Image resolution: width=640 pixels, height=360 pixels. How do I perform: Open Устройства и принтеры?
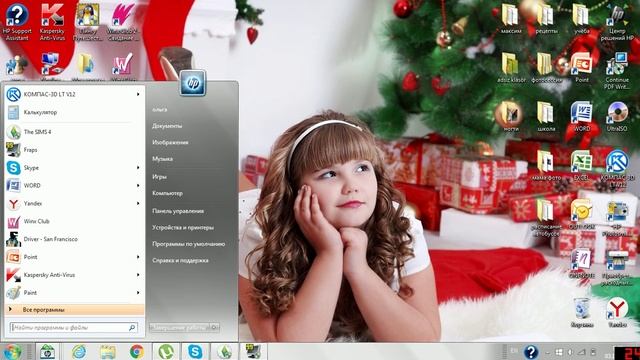pos(183,227)
